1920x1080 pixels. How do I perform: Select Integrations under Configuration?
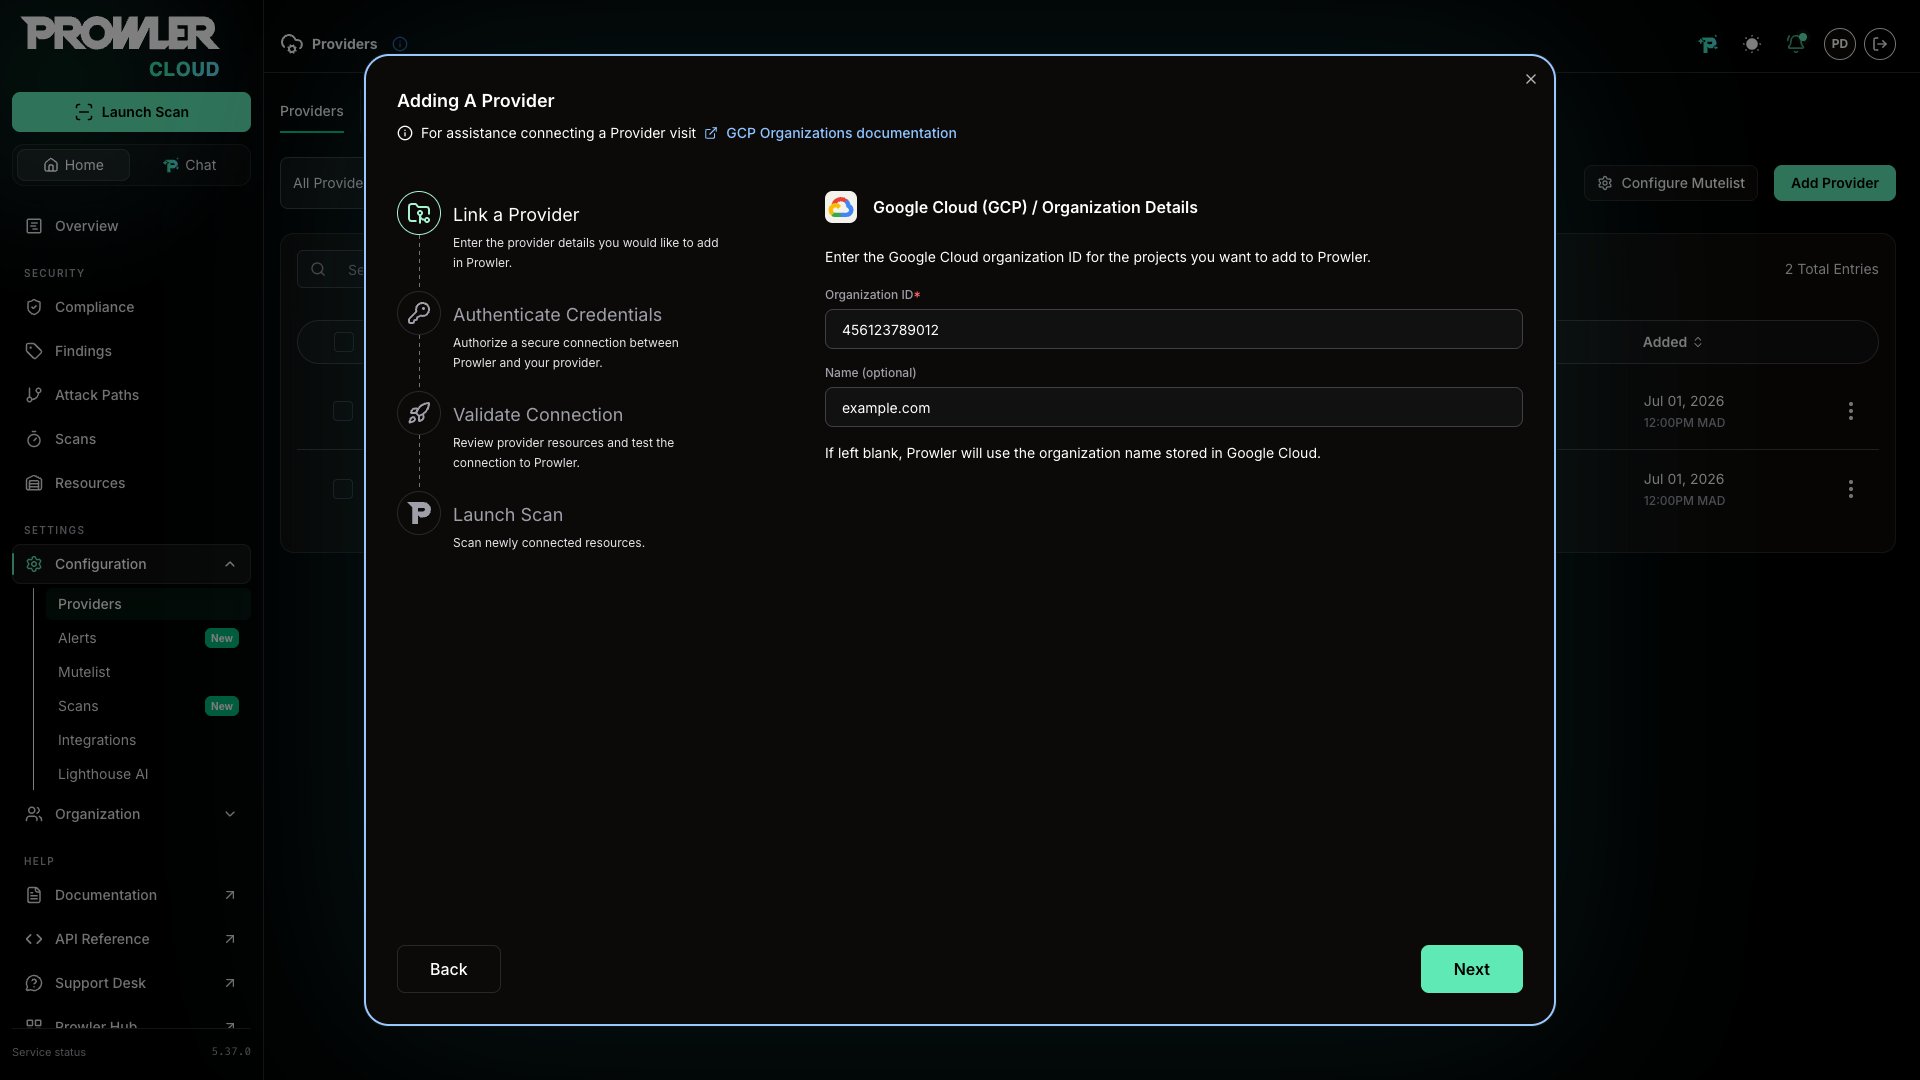(148, 740)
